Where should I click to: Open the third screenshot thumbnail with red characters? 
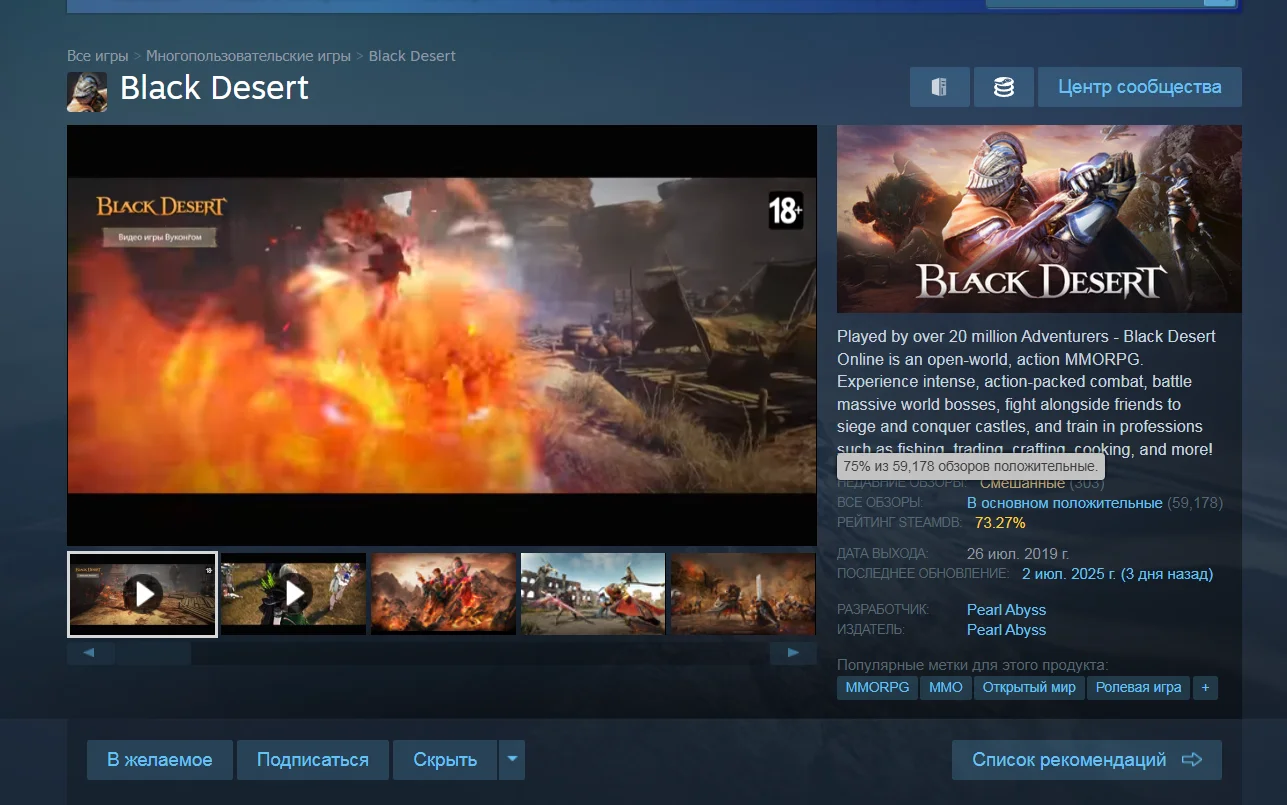tap(443, 594)
